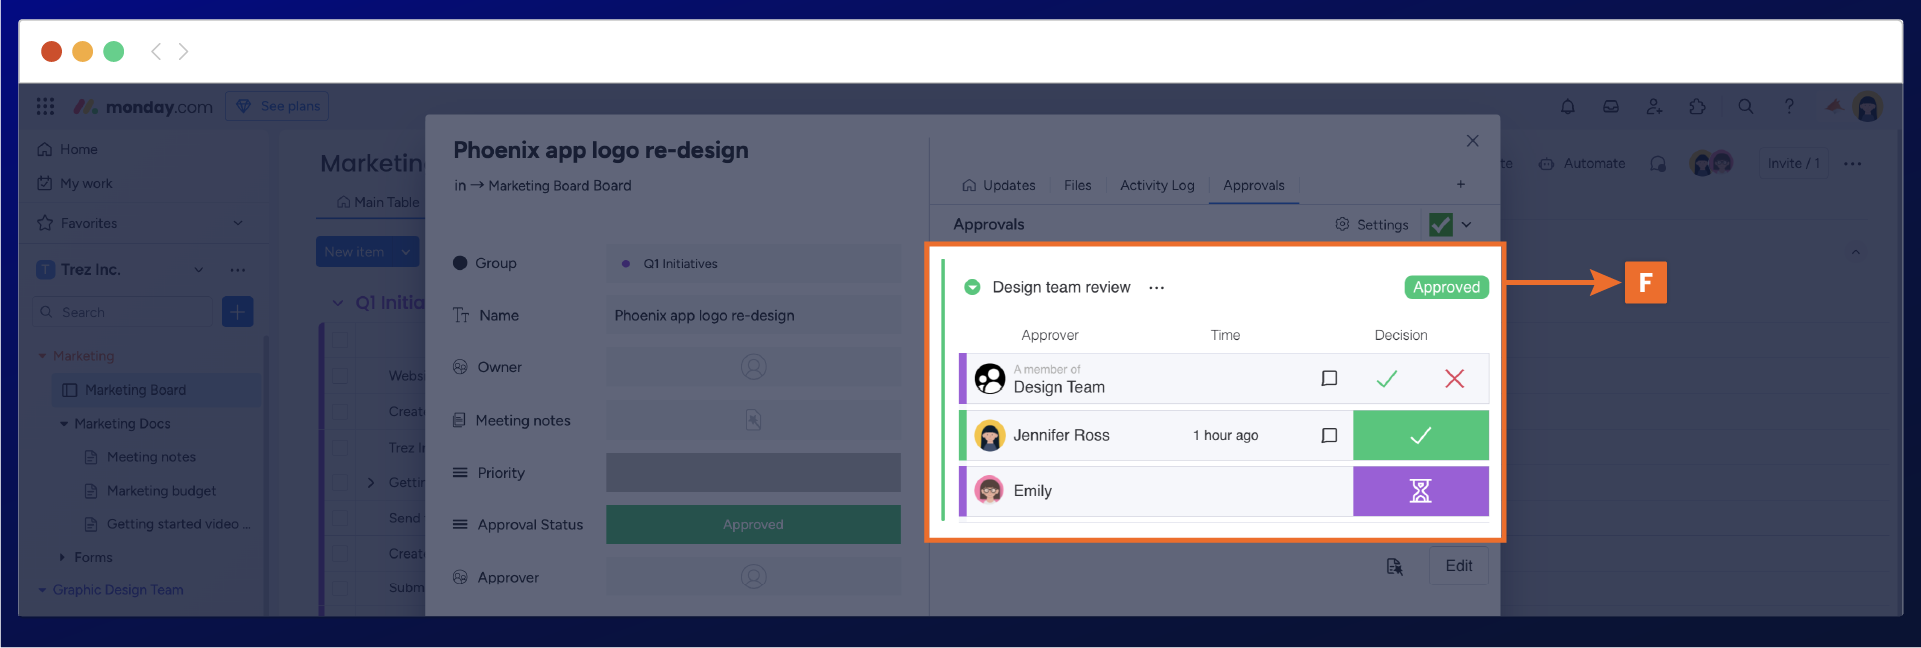Click the search magnifier in top bar
This screenshot has height=648, width=1921.
pos(1745,106)
